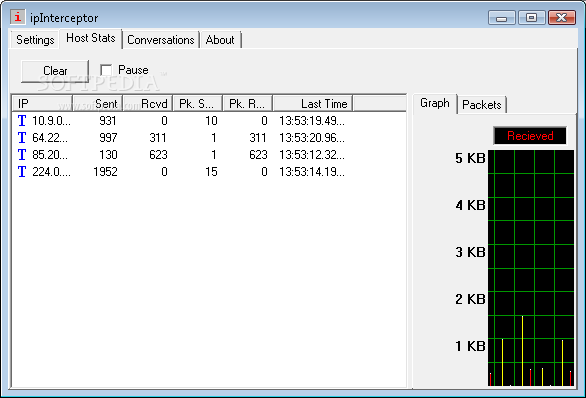Image resolution: width=586 pixels, height=398 pixels.
Task: Click the 4 KB graph axis label
Action: (x=470, y=205)
